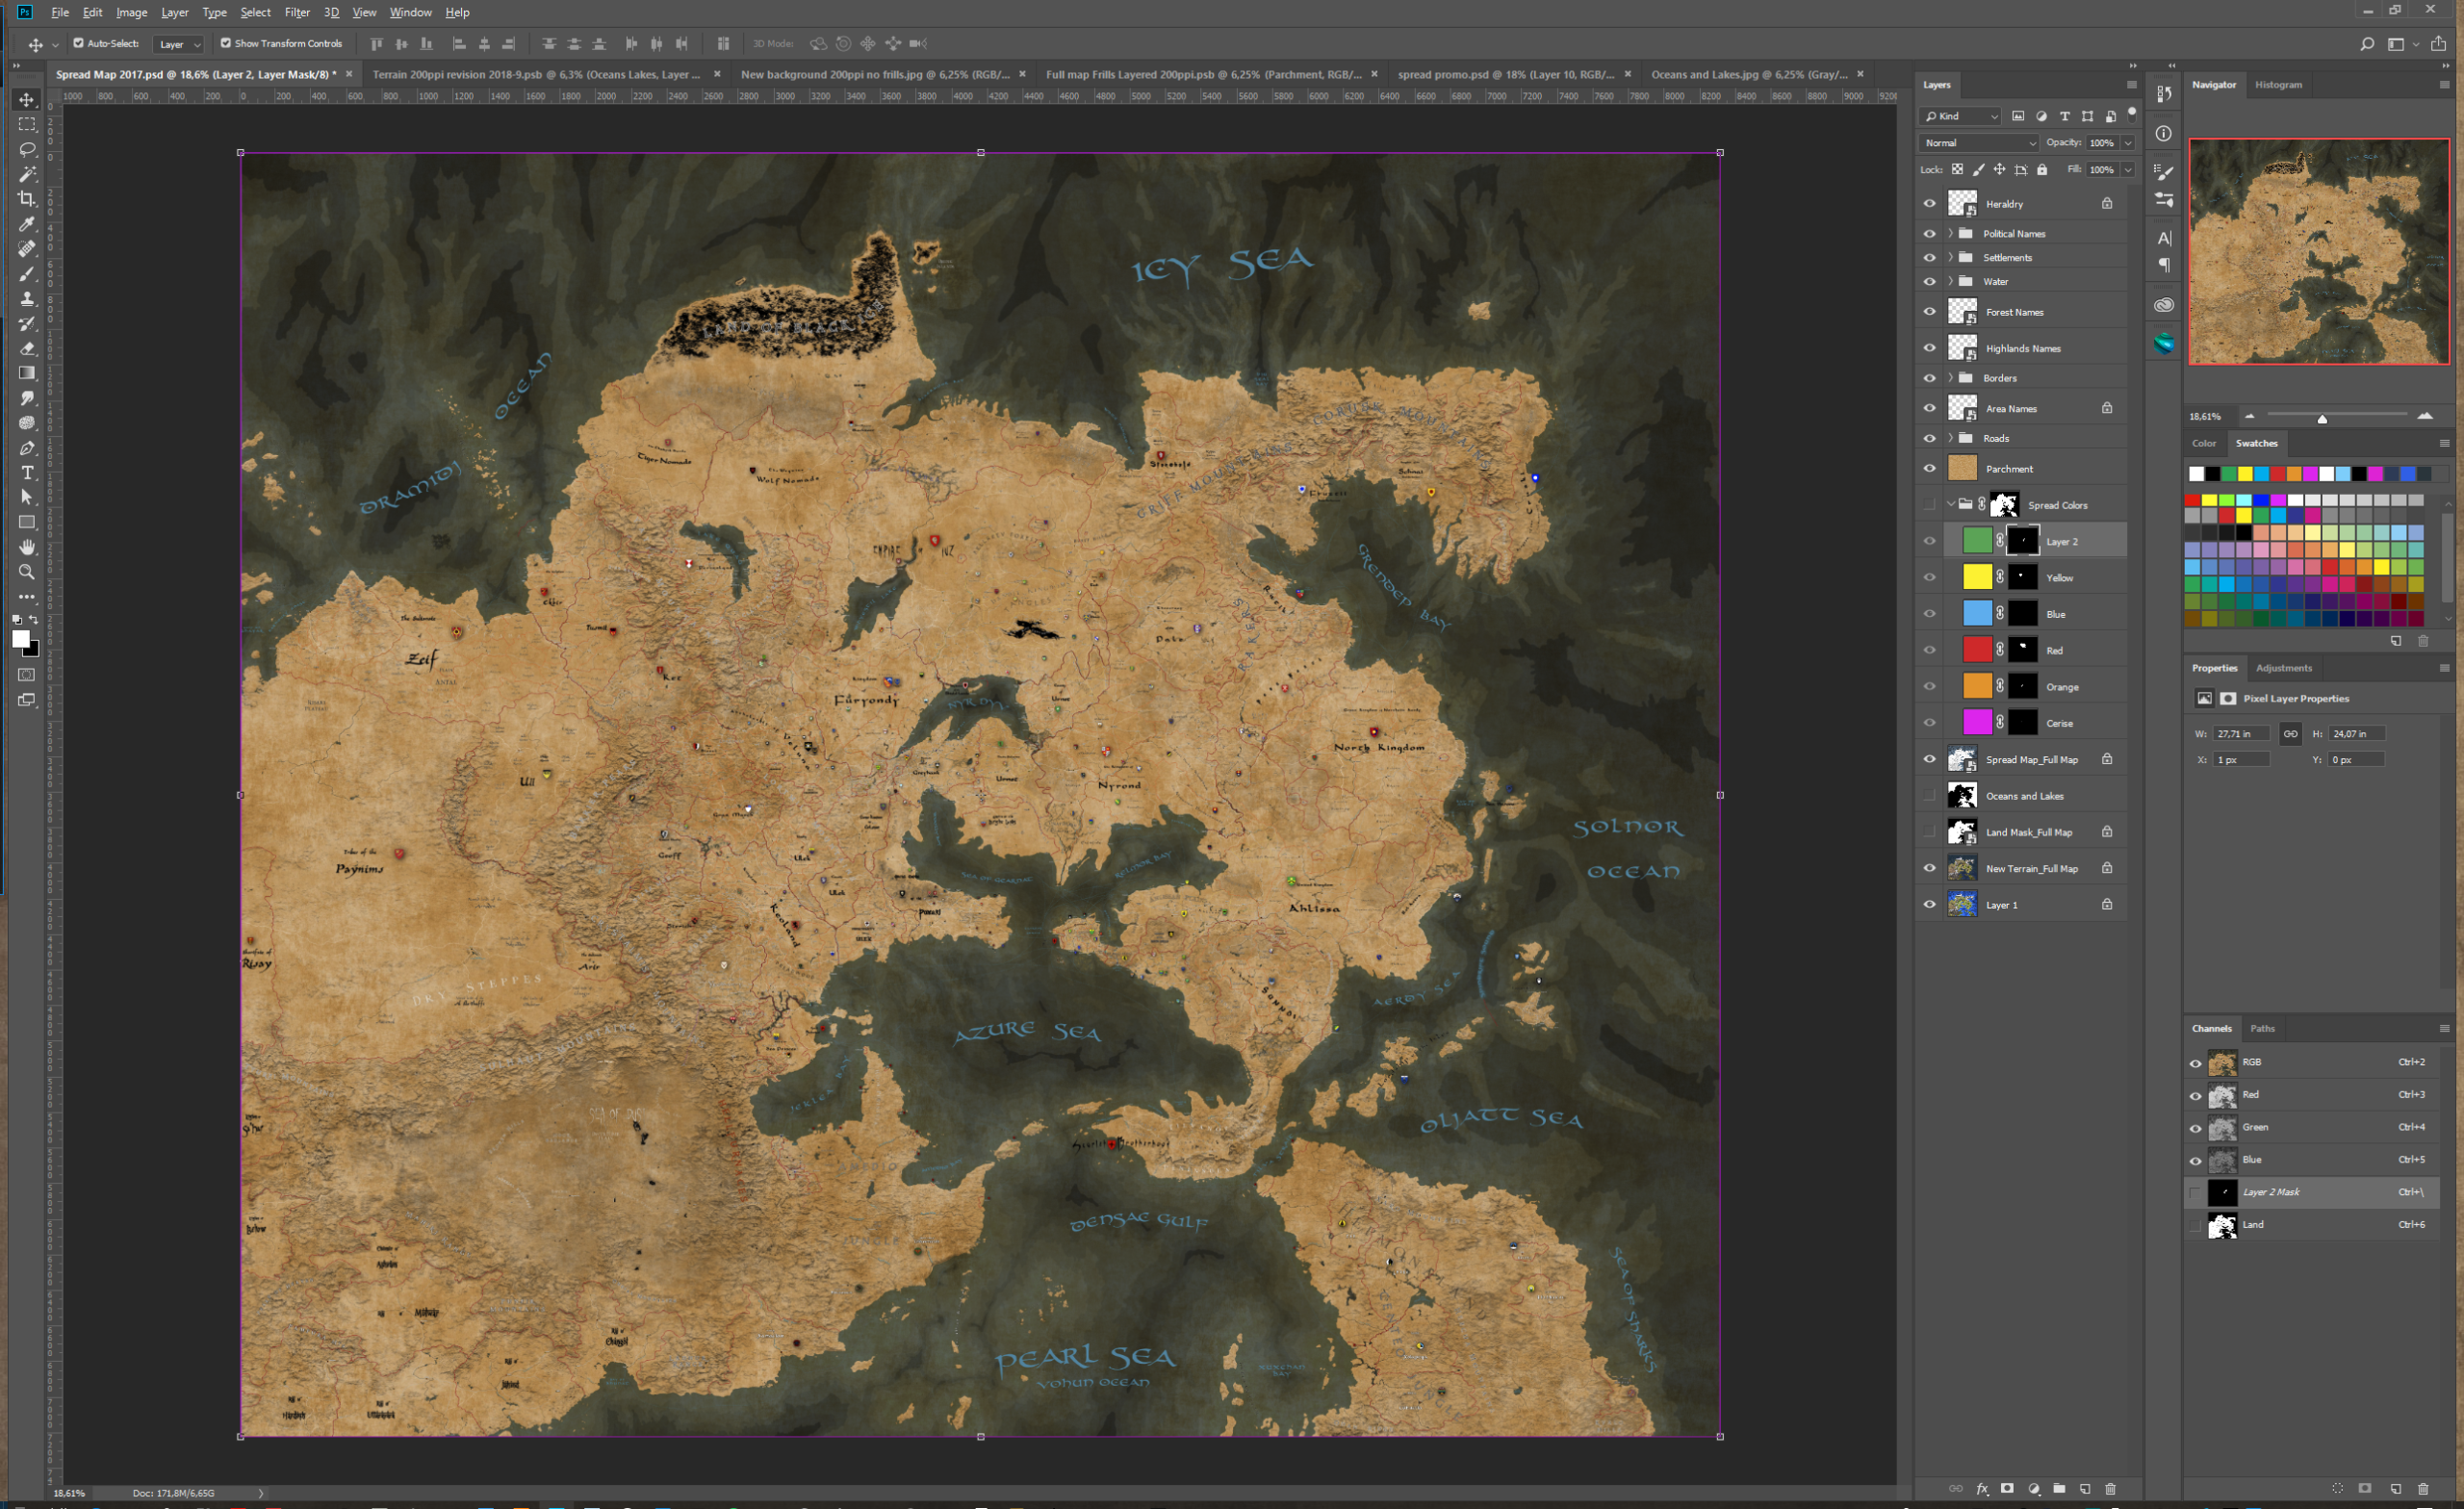This screenshot has height=1509, width=2464.
Task: Select the Move tool
Action: click(x=27, y=100)
